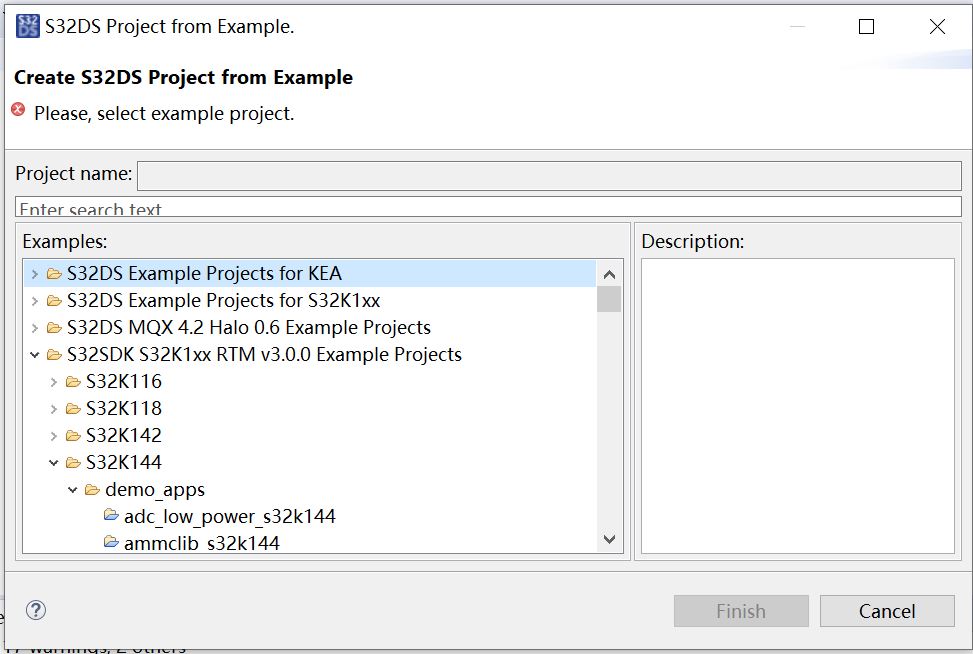Viewport: 973px width, 654px height.
Task: Collapse S32SDK S32K1xx RTM v3.0.0 Example Projects
Action: click(35, 354)
